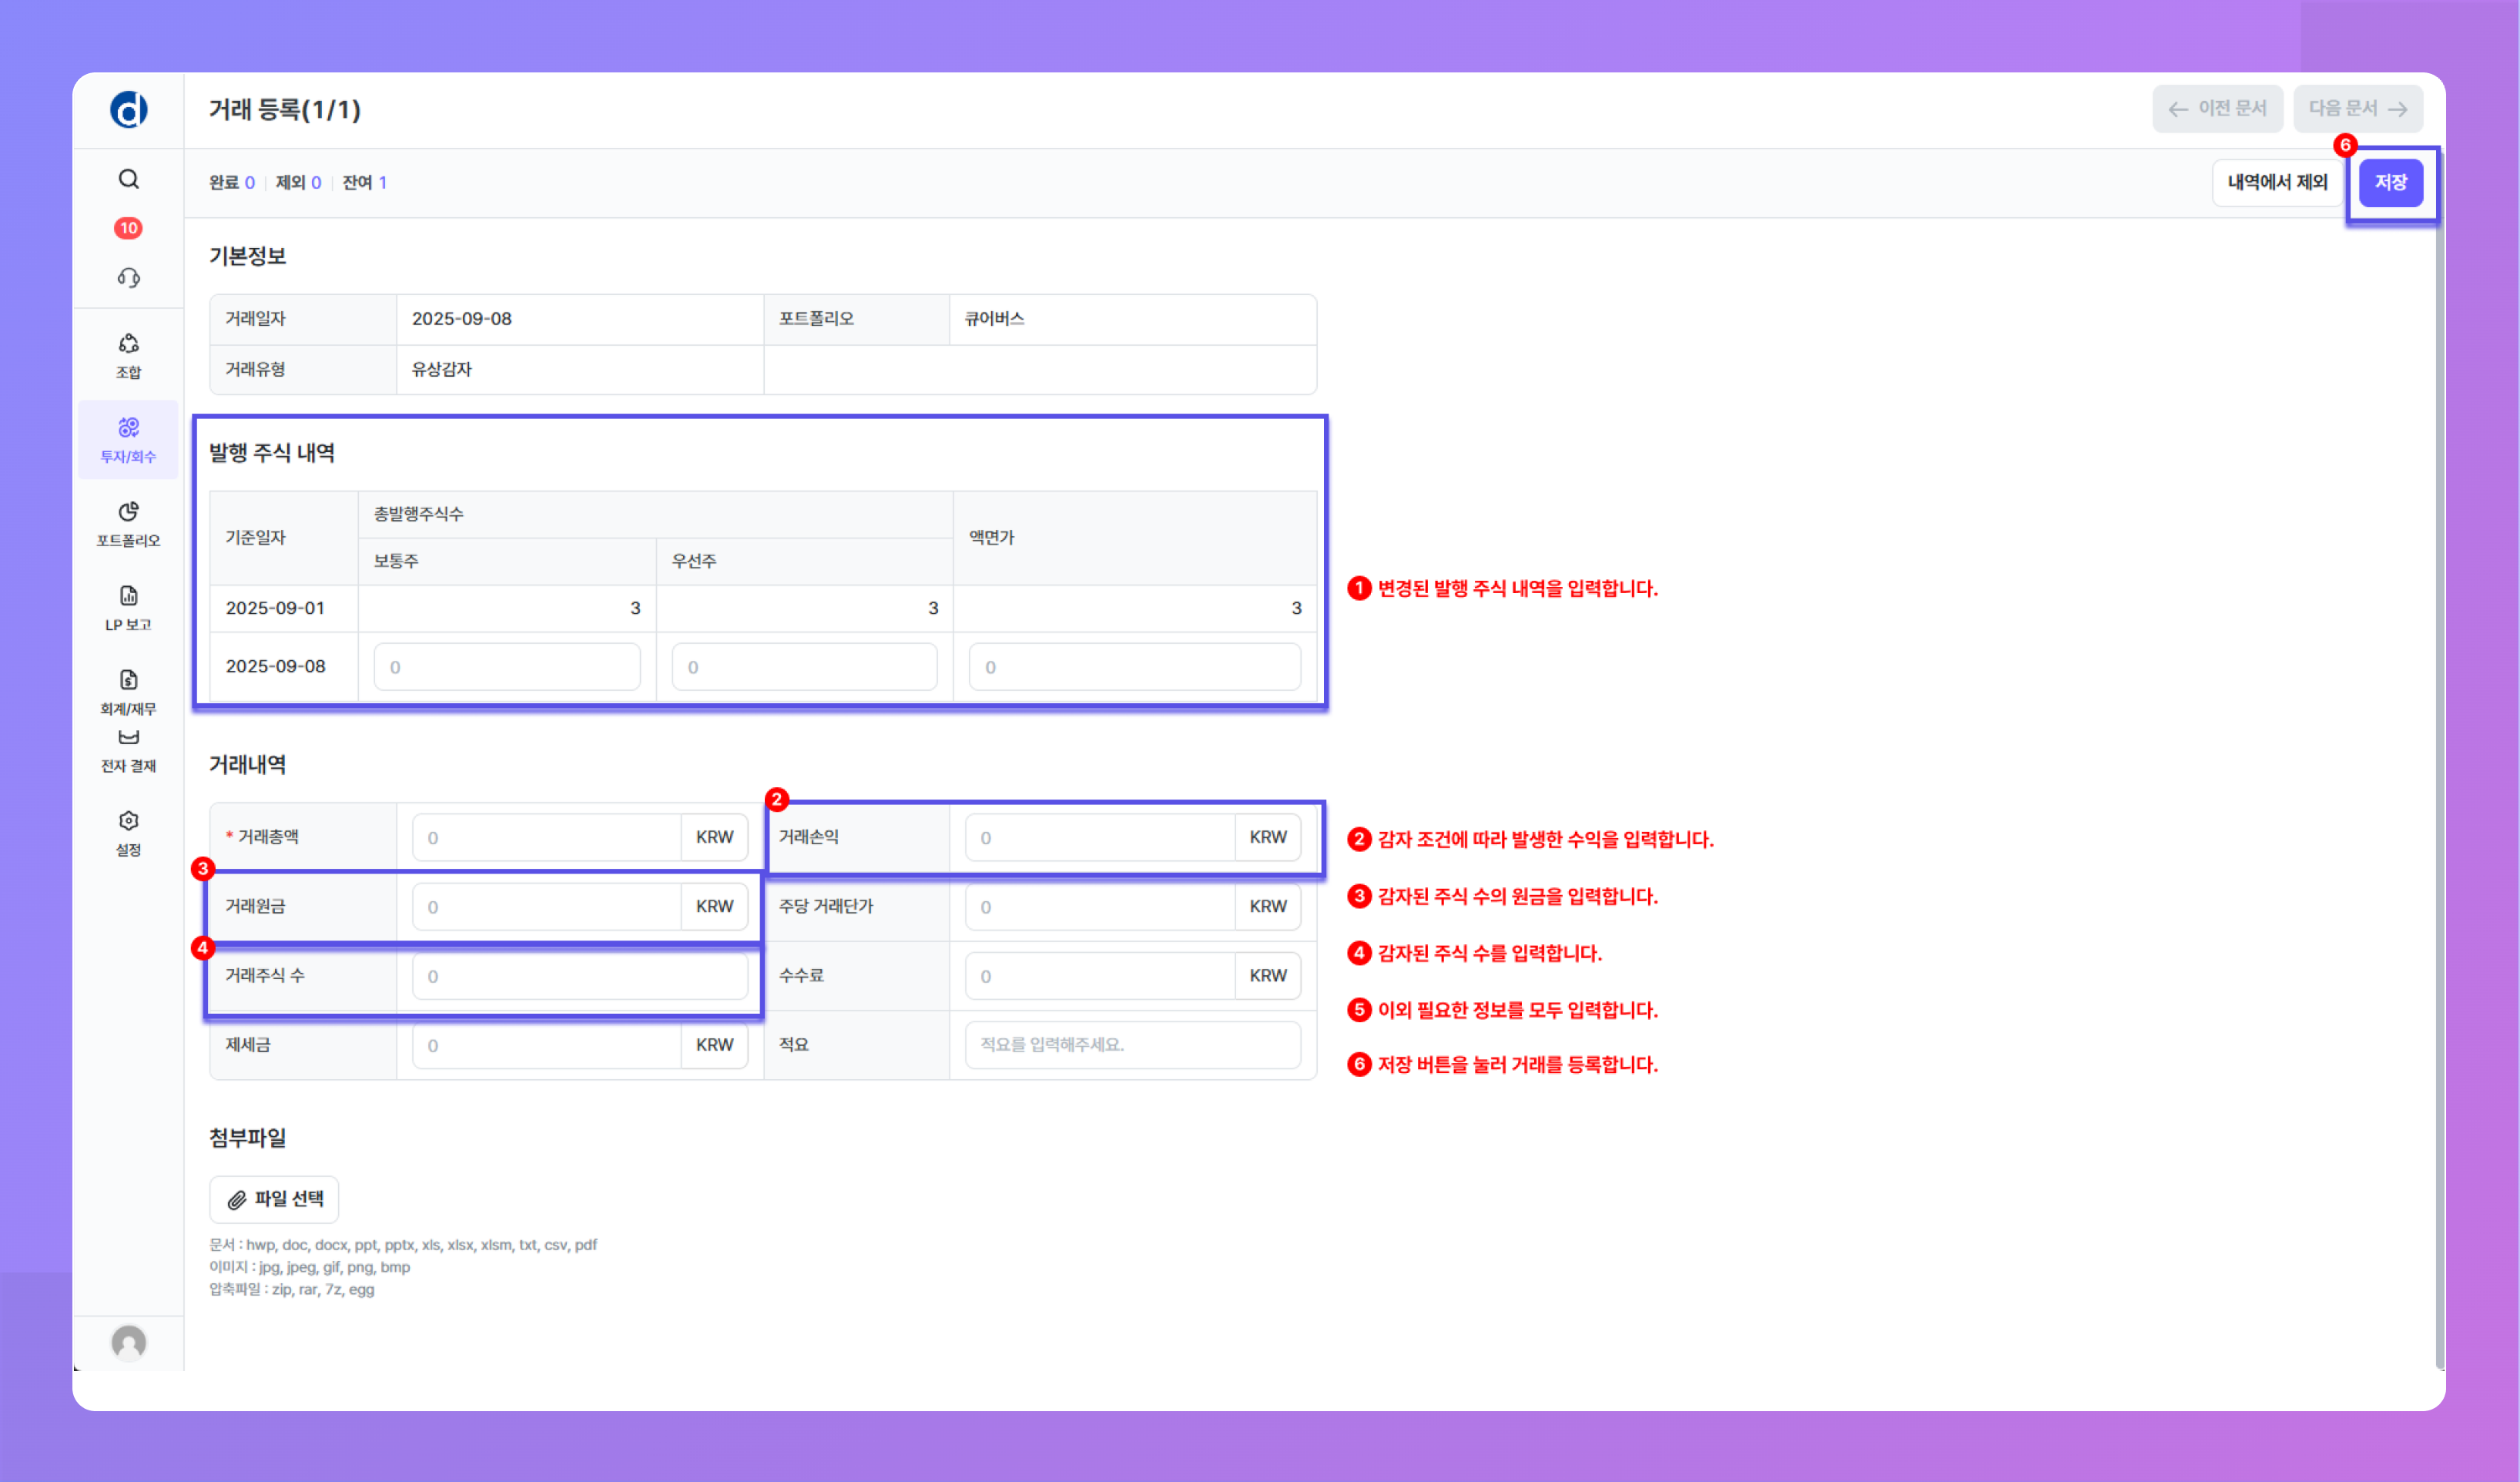Open the 전자 결재 sidebar item
2520x1482 pixels.
click(128, 751)
